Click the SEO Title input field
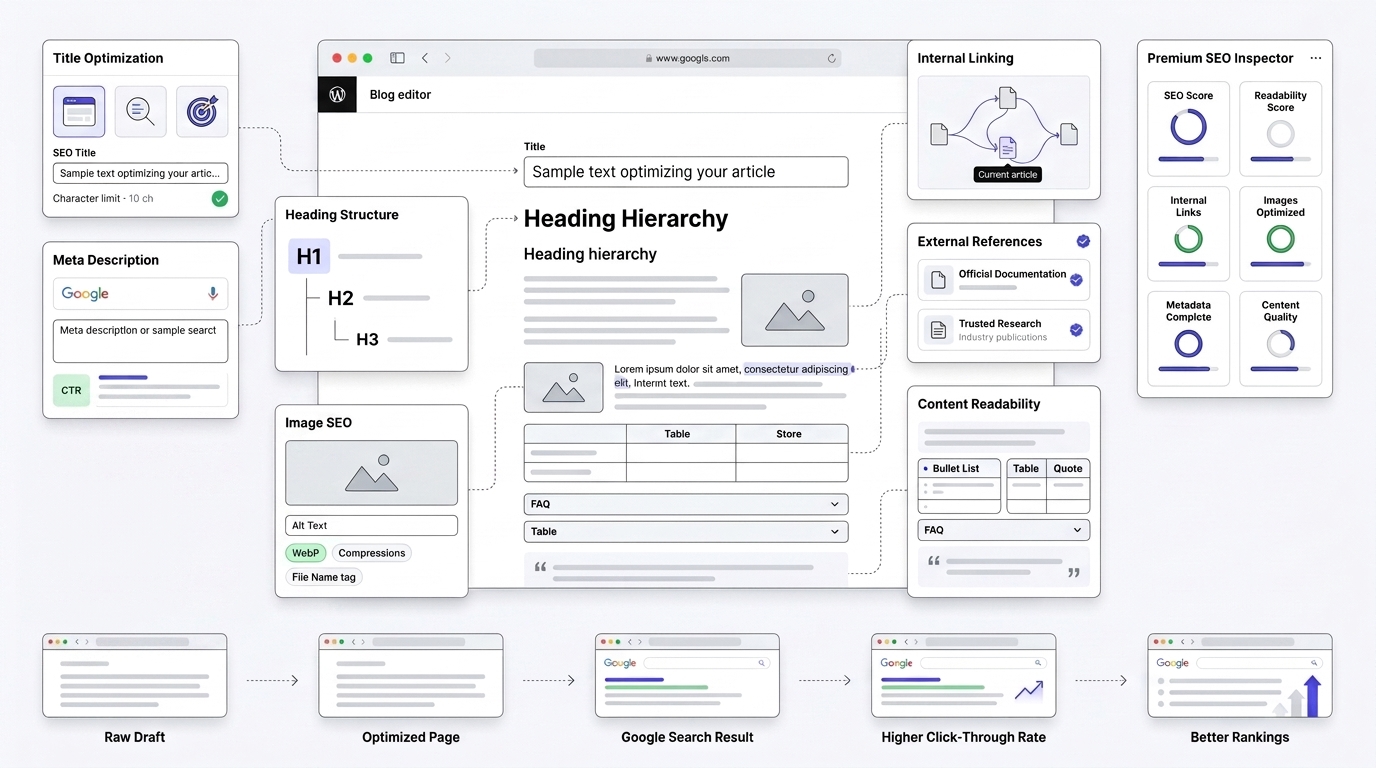Image resolution: width=1376 pixels, height=768 pixels. point(140,173)
